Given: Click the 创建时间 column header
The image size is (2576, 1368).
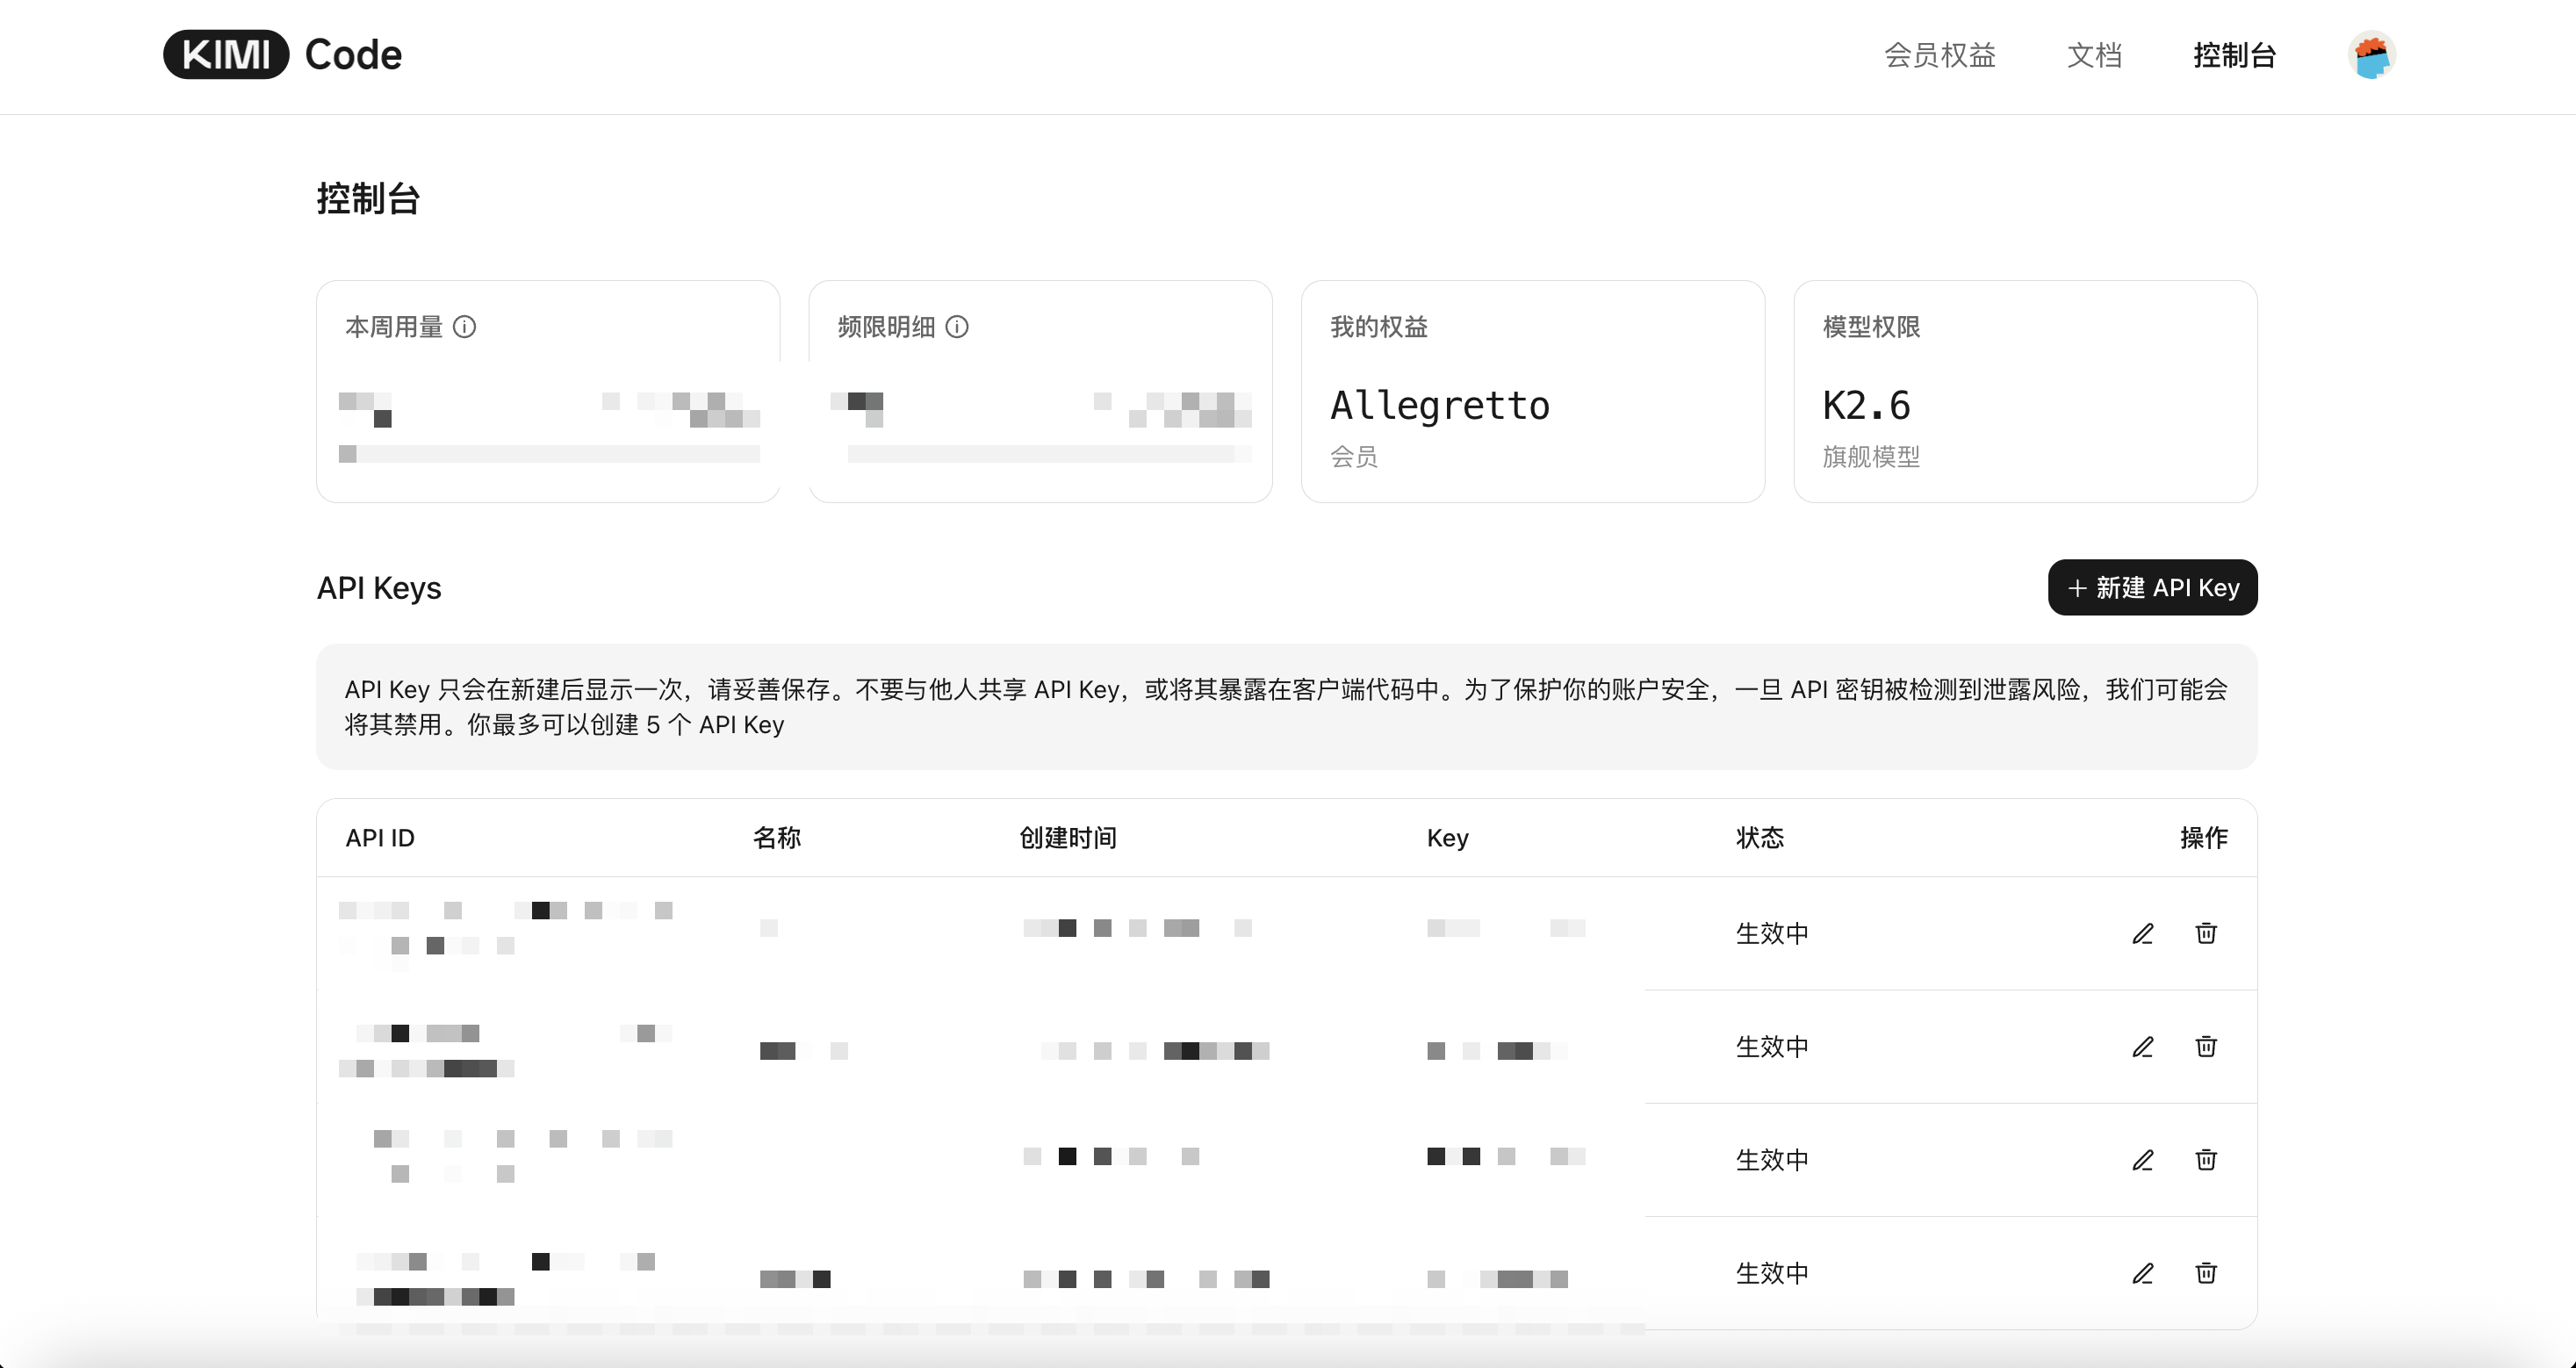Looking at the screenshot, I should [x=1068, y=838].
